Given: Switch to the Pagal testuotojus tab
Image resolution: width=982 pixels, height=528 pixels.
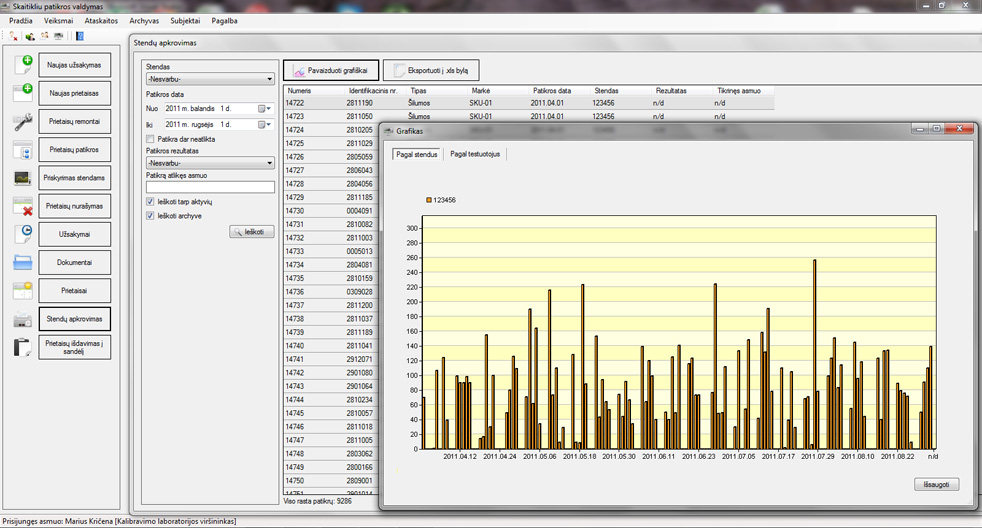Looking at the screenshot, I should (477, 154).
